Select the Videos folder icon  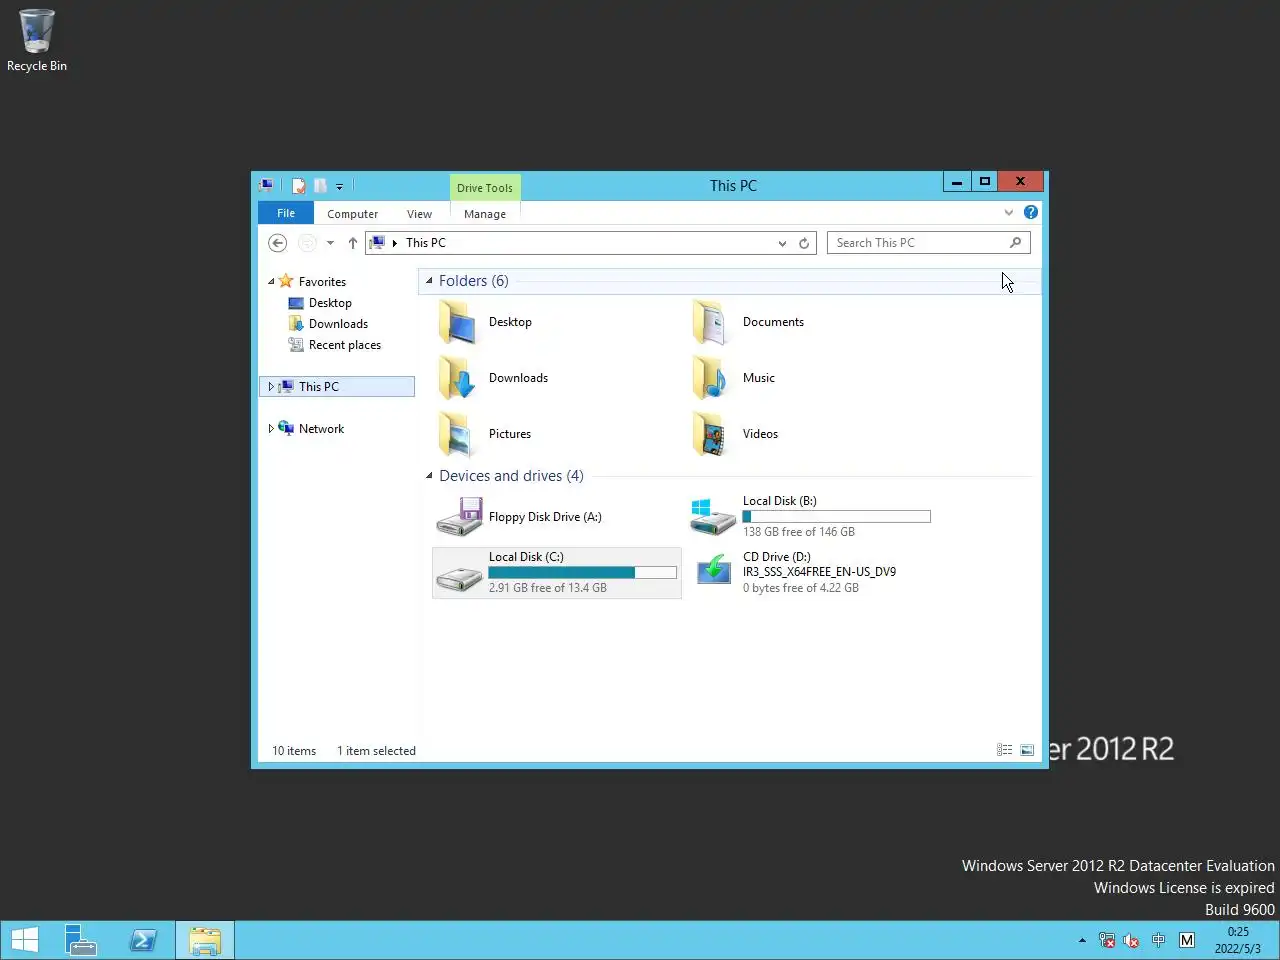click(712, 434)
